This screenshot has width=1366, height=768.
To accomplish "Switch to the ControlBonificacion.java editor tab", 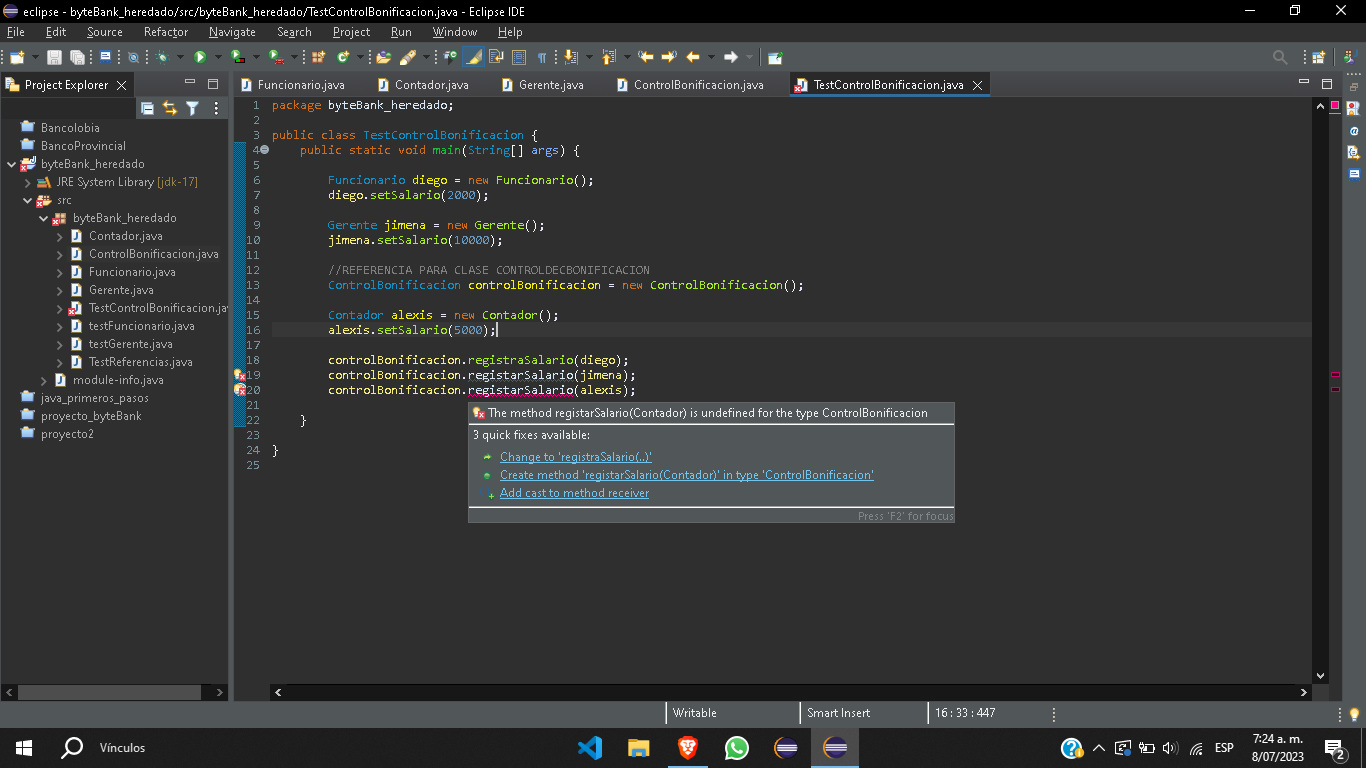I will [690, 85].
